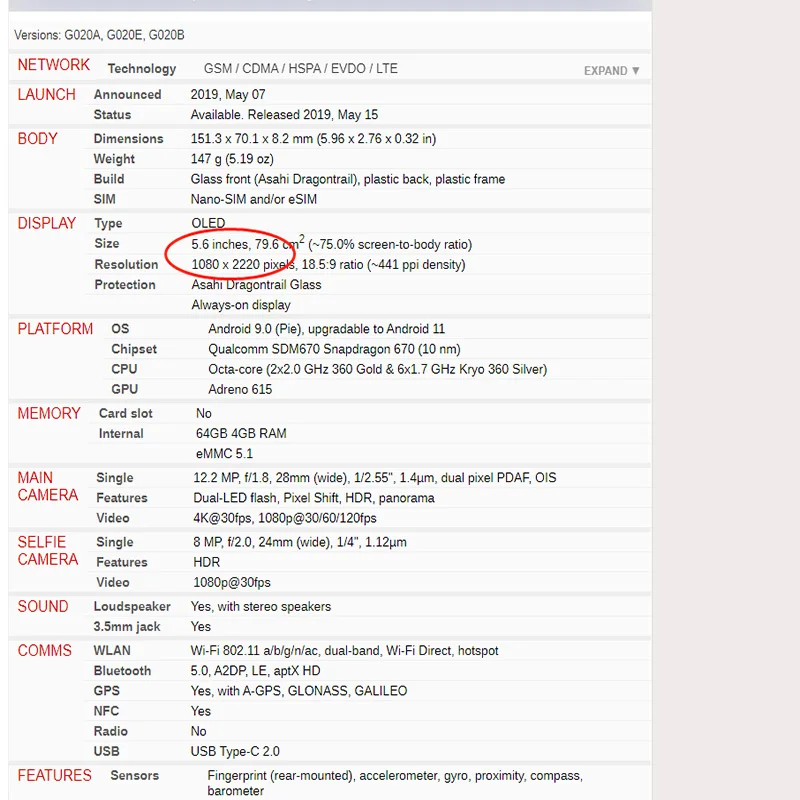Screen dimensions: 800x800
Task: Click the NFC spec label
Action: click(106, 711)
